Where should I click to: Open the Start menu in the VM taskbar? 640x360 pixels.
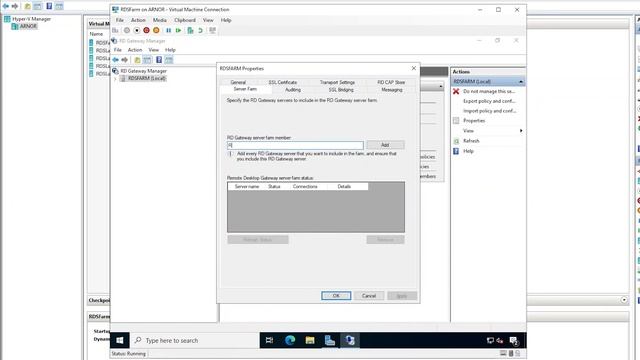[x=120, y=340]
